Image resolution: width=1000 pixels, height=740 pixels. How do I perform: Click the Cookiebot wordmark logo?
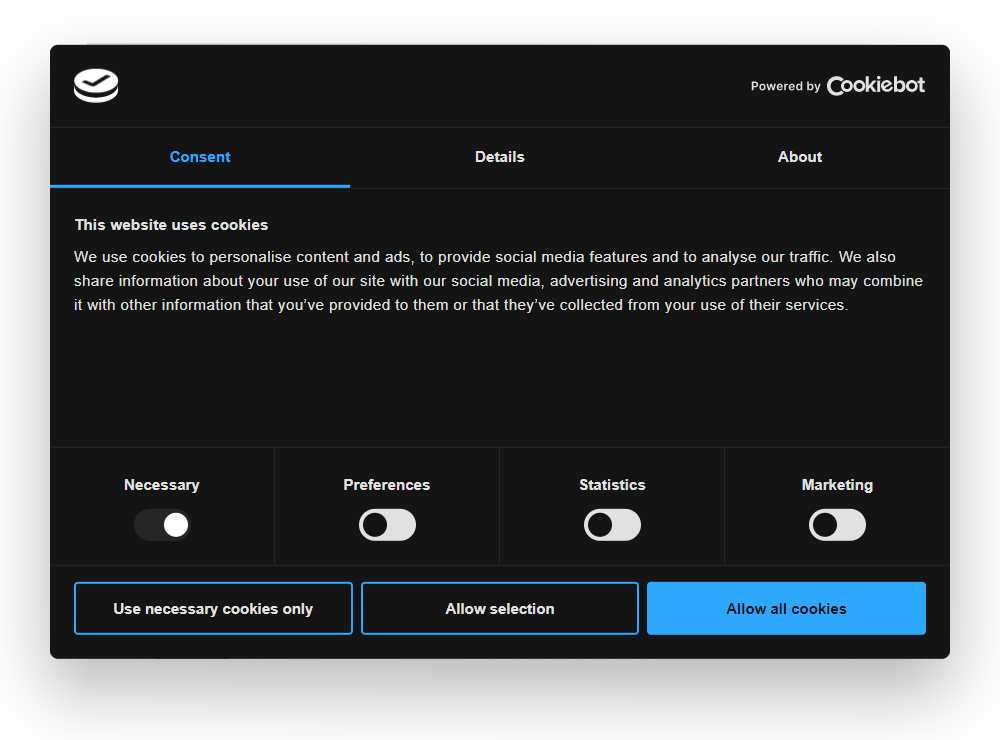pos(875,85)
